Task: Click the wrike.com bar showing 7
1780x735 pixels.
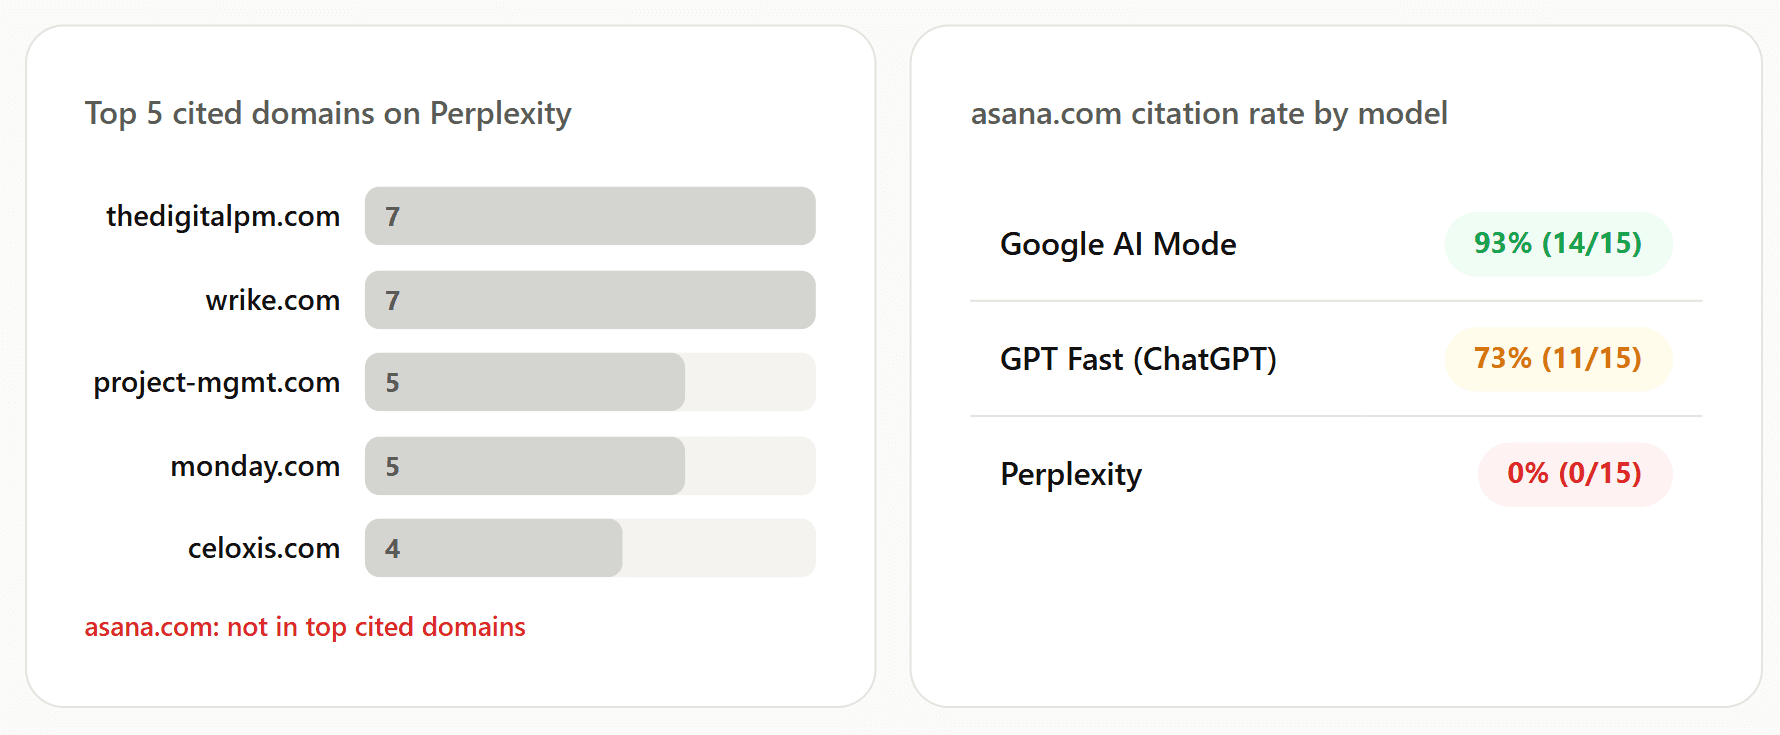Action: (x=590, y=300)
